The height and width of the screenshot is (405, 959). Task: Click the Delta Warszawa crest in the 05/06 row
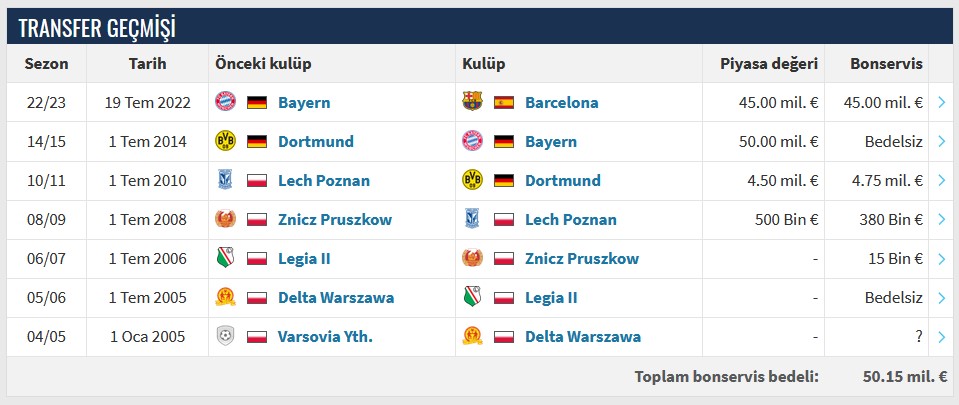coord(225,297)
